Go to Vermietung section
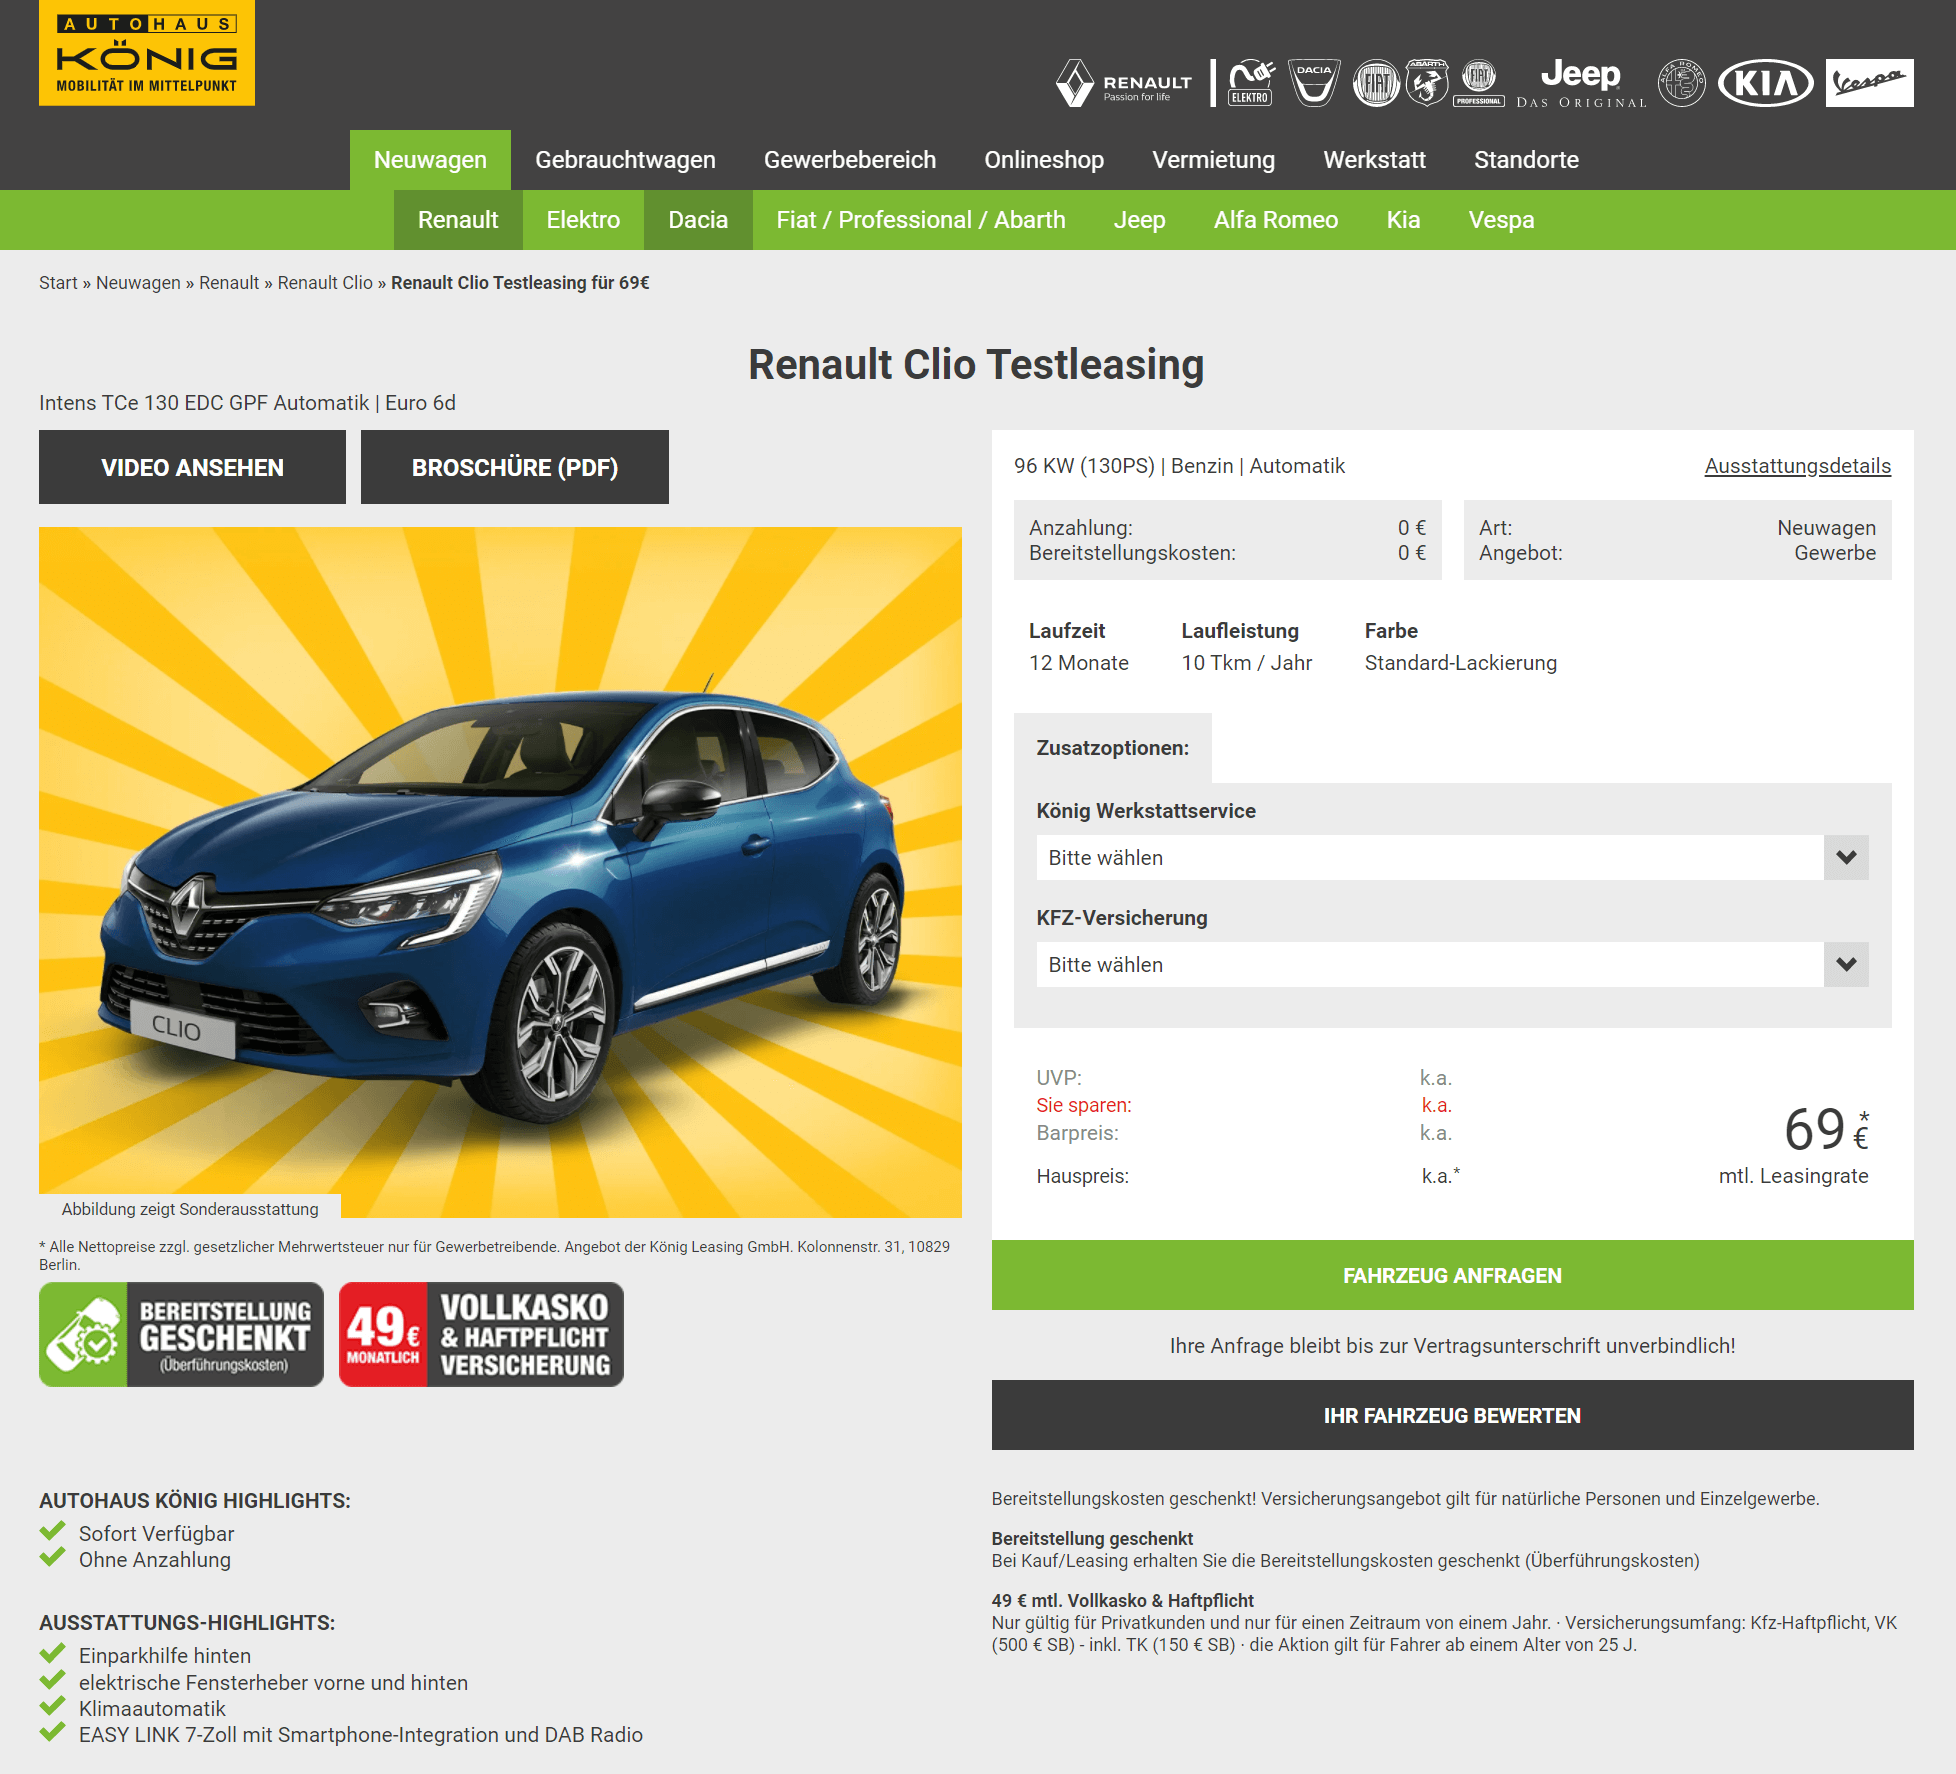 click(x=1213, y=160)
